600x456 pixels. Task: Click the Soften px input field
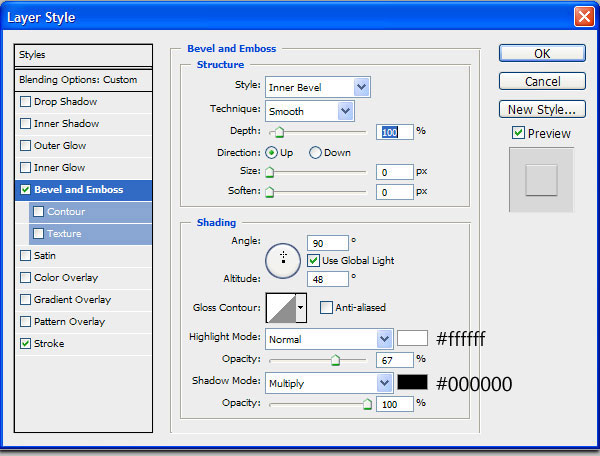(x=395, y=192)
